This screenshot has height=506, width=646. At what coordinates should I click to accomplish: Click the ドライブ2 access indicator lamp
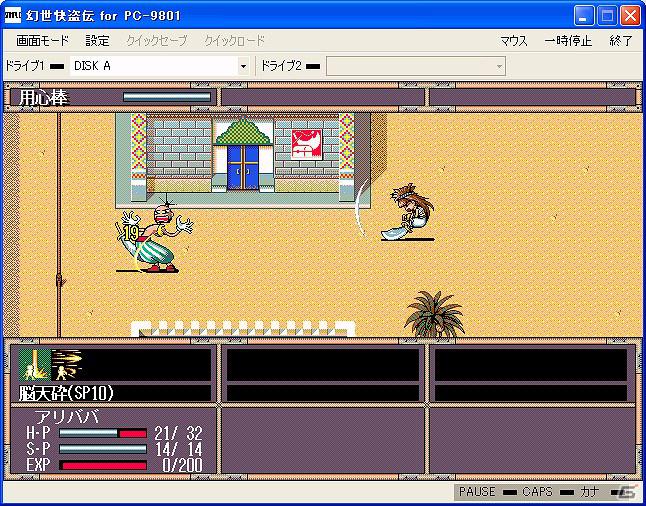[x=313, y=66]
